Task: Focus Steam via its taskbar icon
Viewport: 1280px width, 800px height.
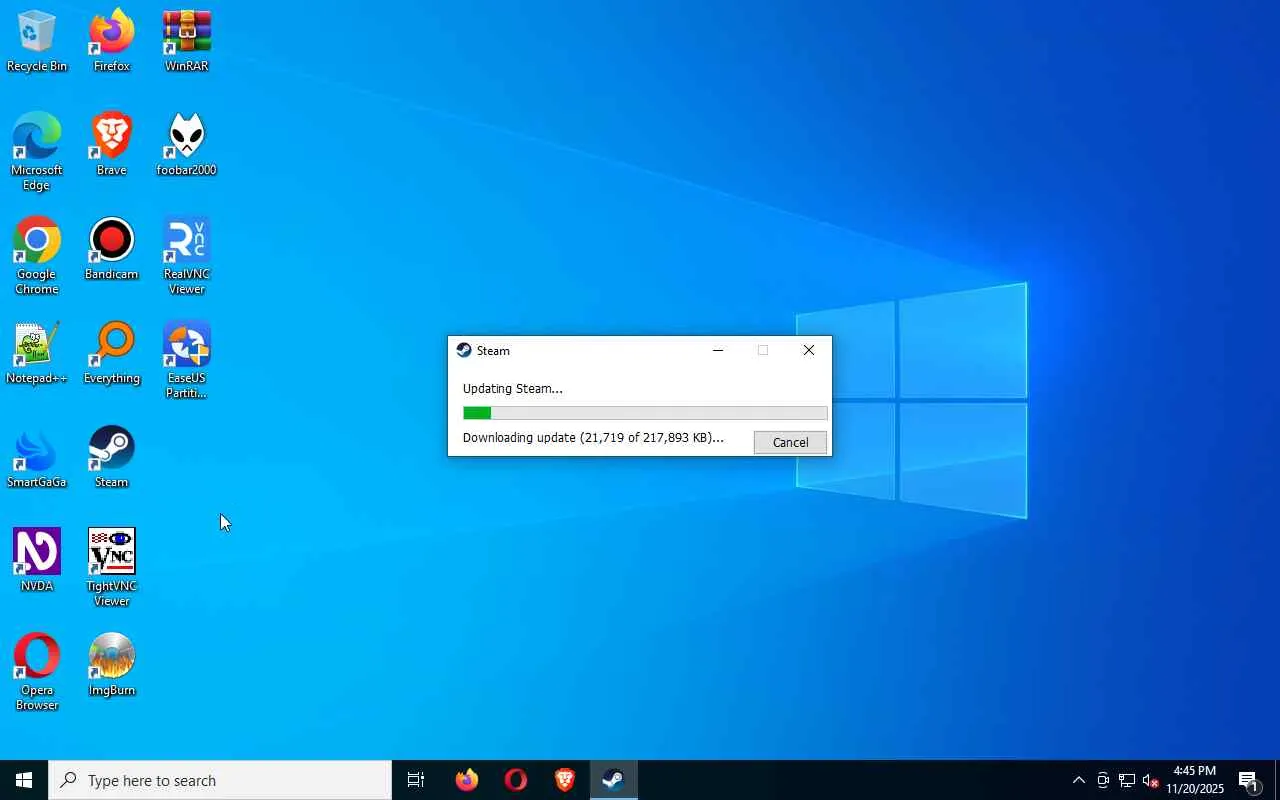Action: (x=614, y=780)
